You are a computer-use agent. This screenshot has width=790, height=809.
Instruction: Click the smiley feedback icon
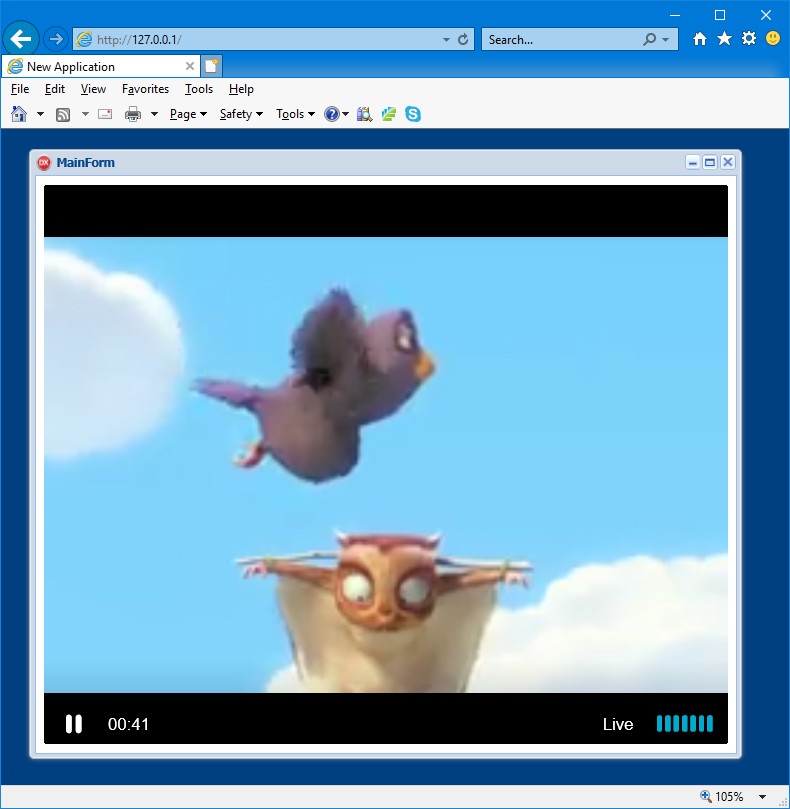pyautogui.click(x=773, y=39)
